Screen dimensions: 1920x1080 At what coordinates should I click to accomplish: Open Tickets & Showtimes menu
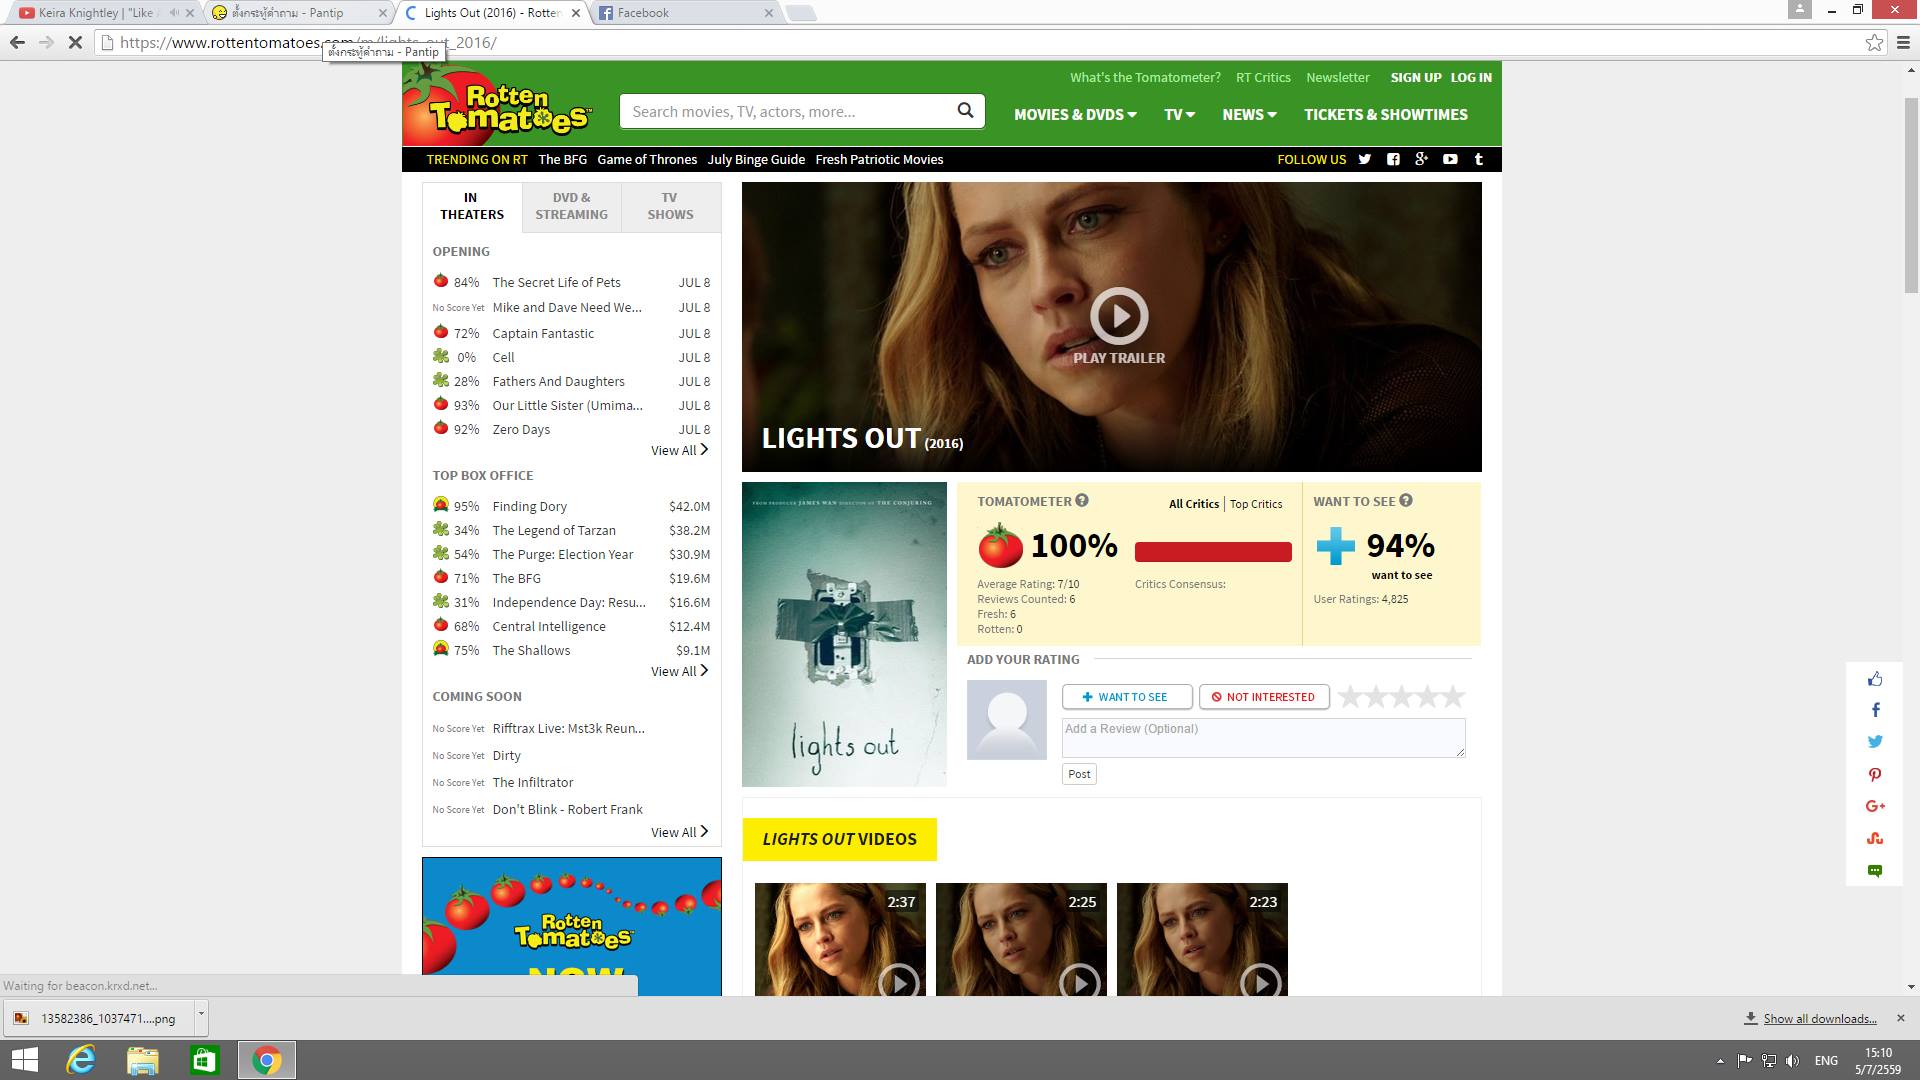tap(1386, 115)
